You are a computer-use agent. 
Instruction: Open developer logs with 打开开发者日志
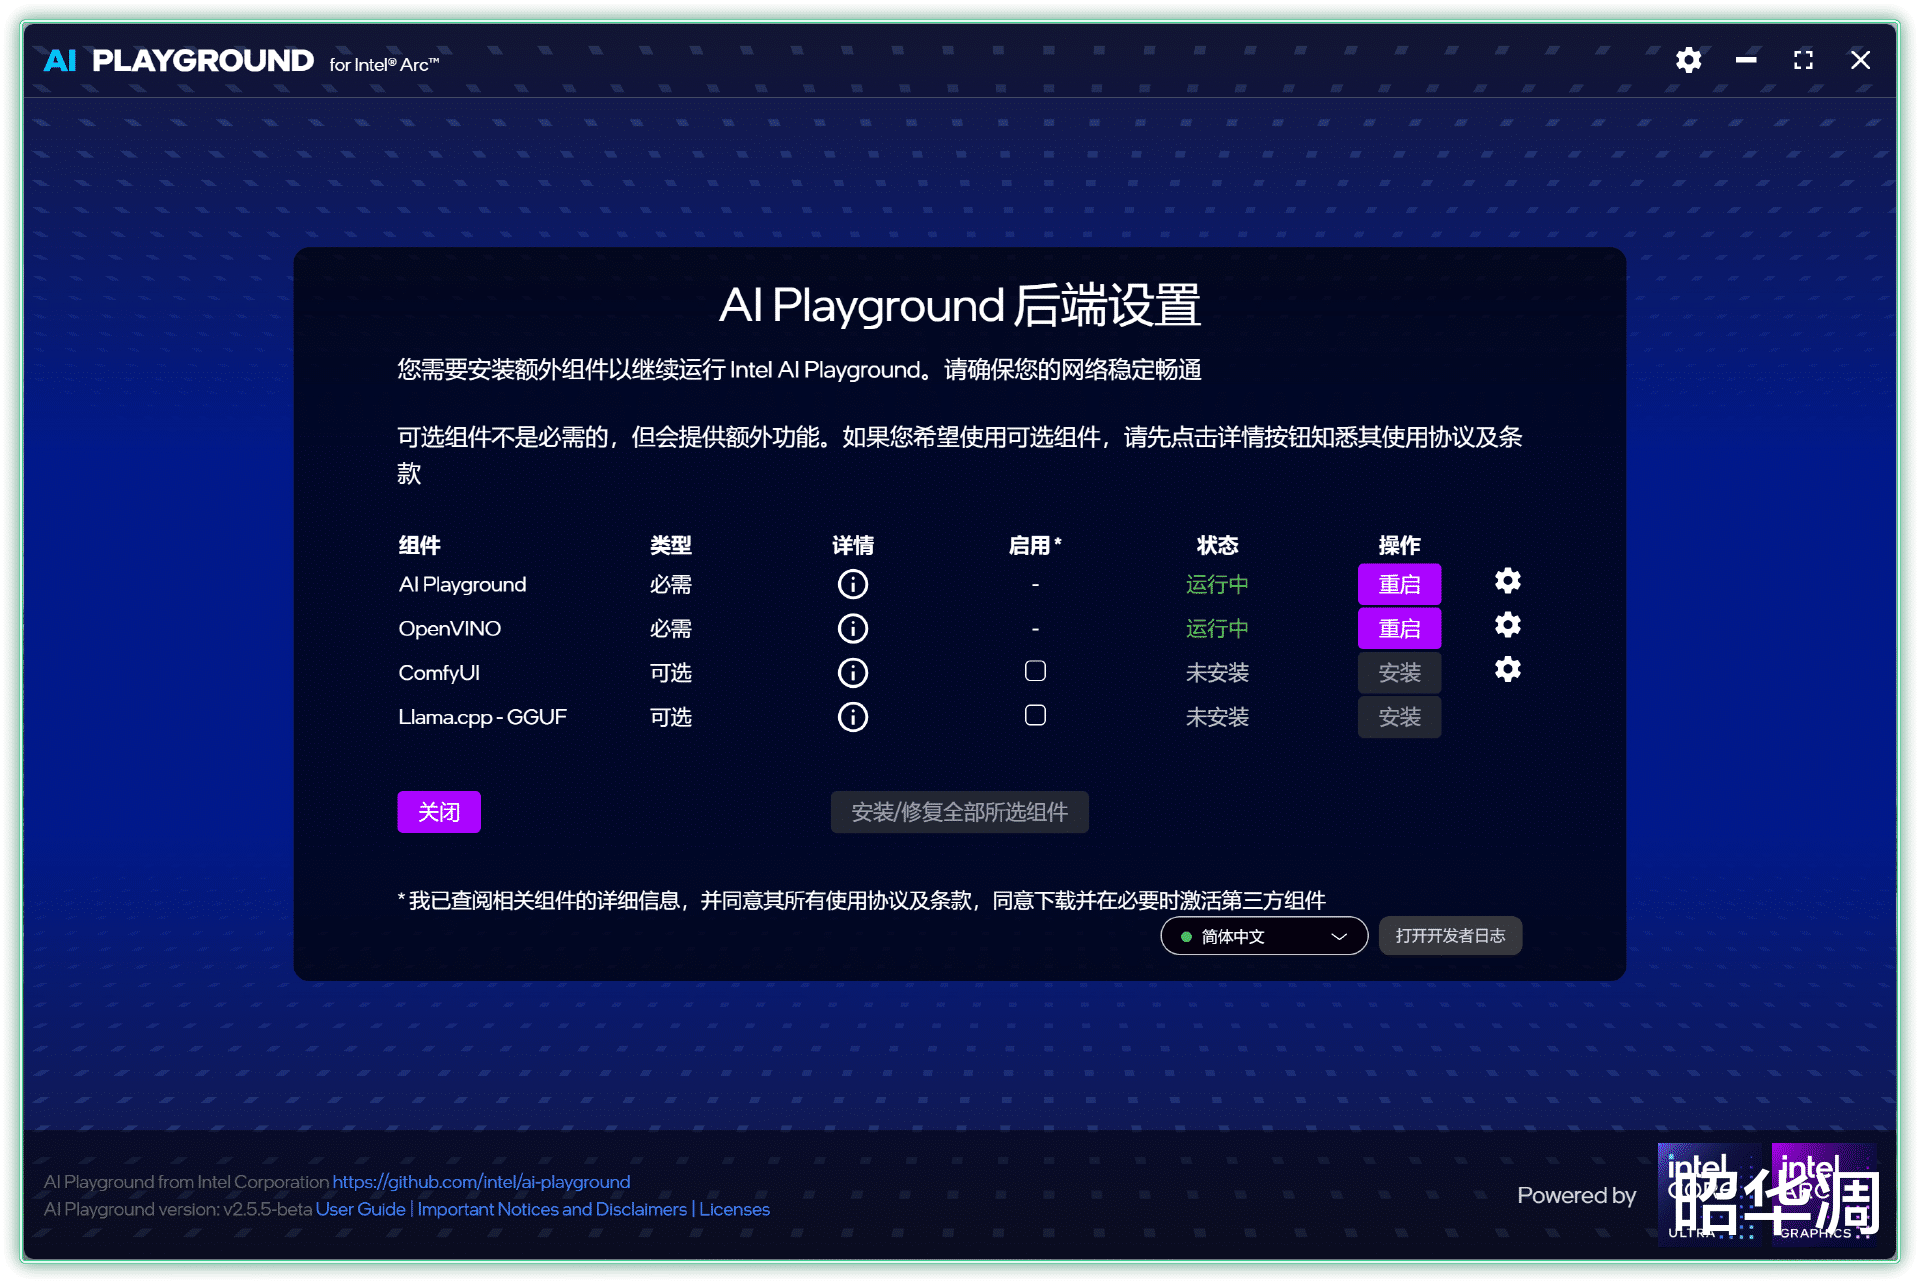pos(1449,936)
